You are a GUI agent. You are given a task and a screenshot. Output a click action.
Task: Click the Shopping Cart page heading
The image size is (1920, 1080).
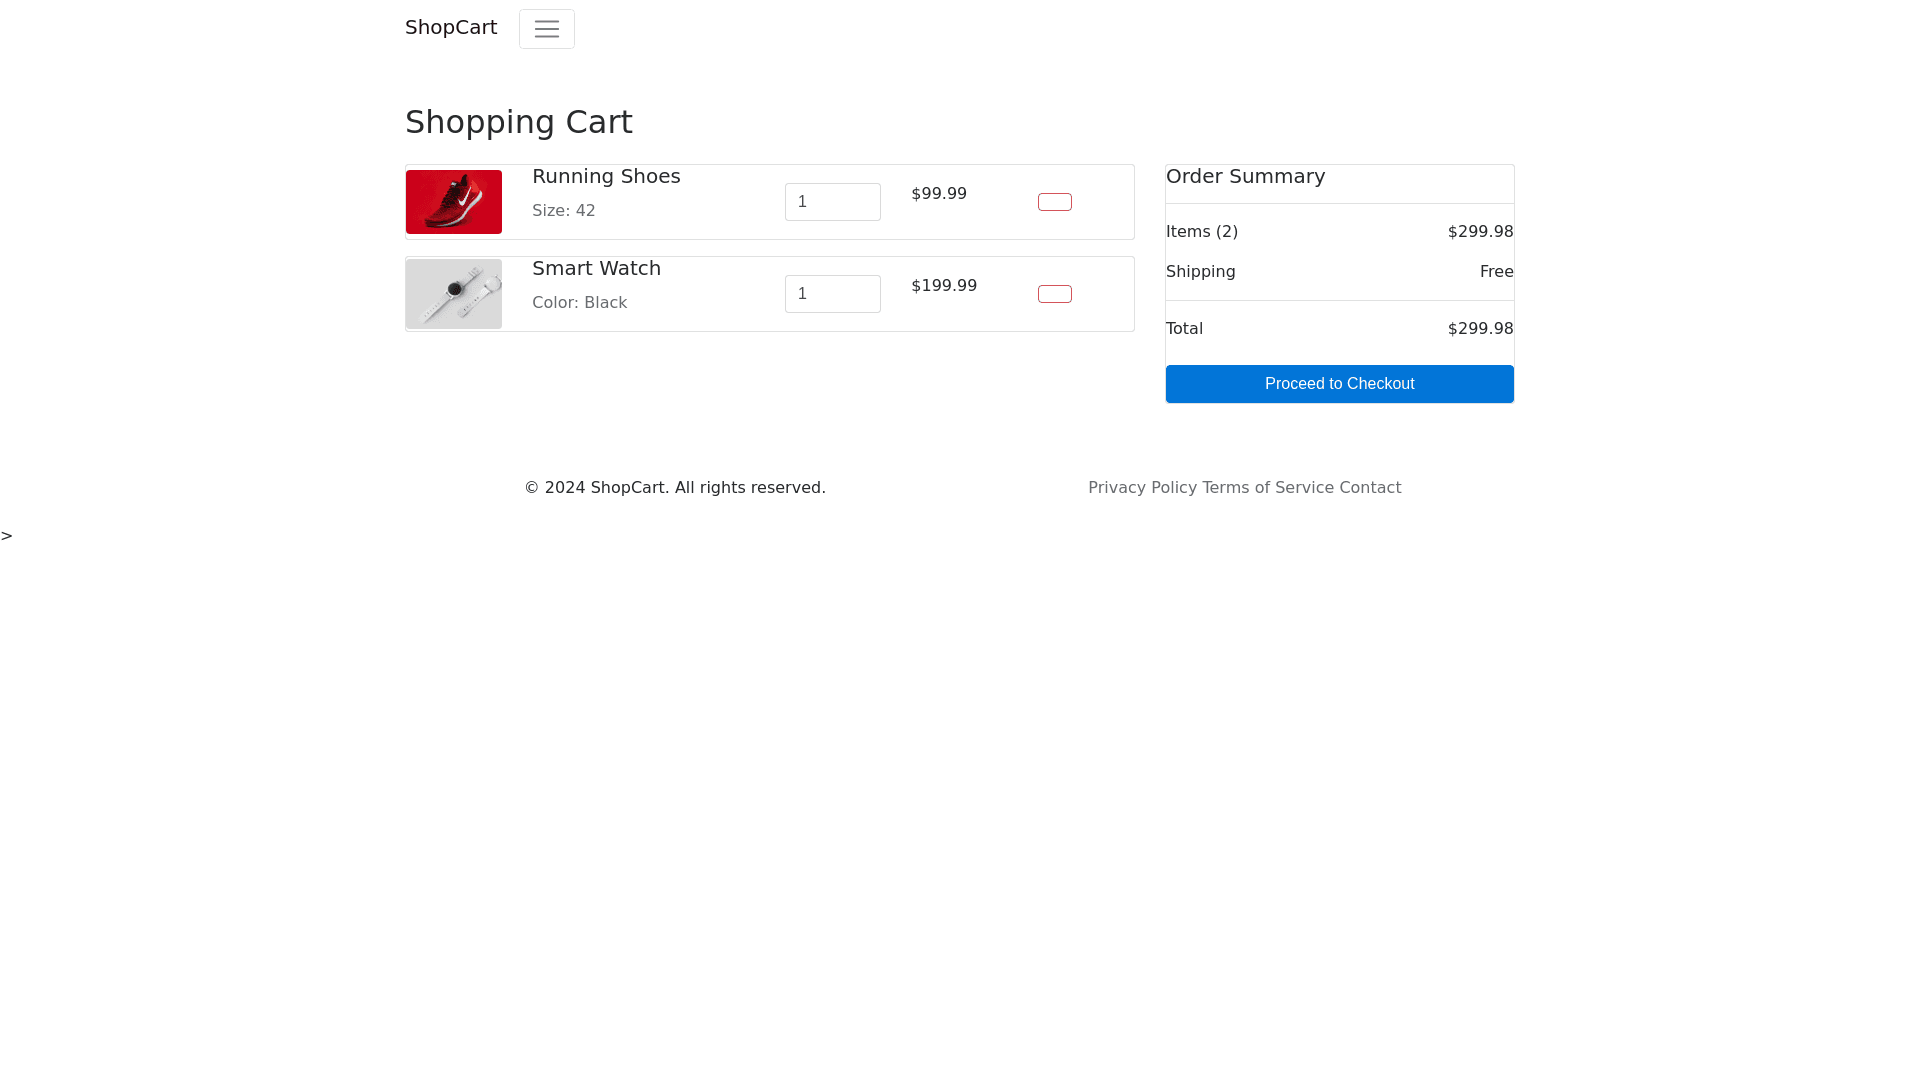tap(518, 122)
